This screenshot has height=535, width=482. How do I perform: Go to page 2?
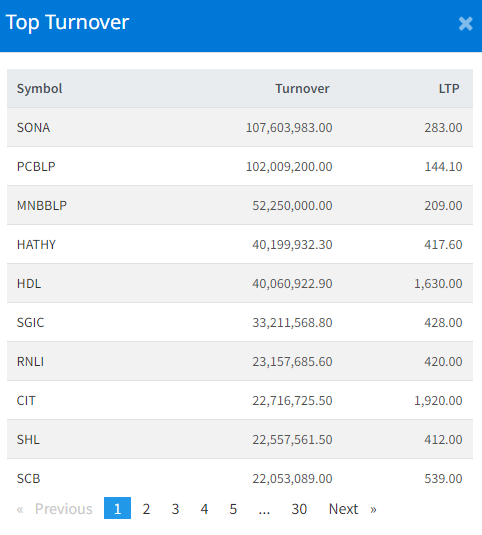tap(146, 509)
